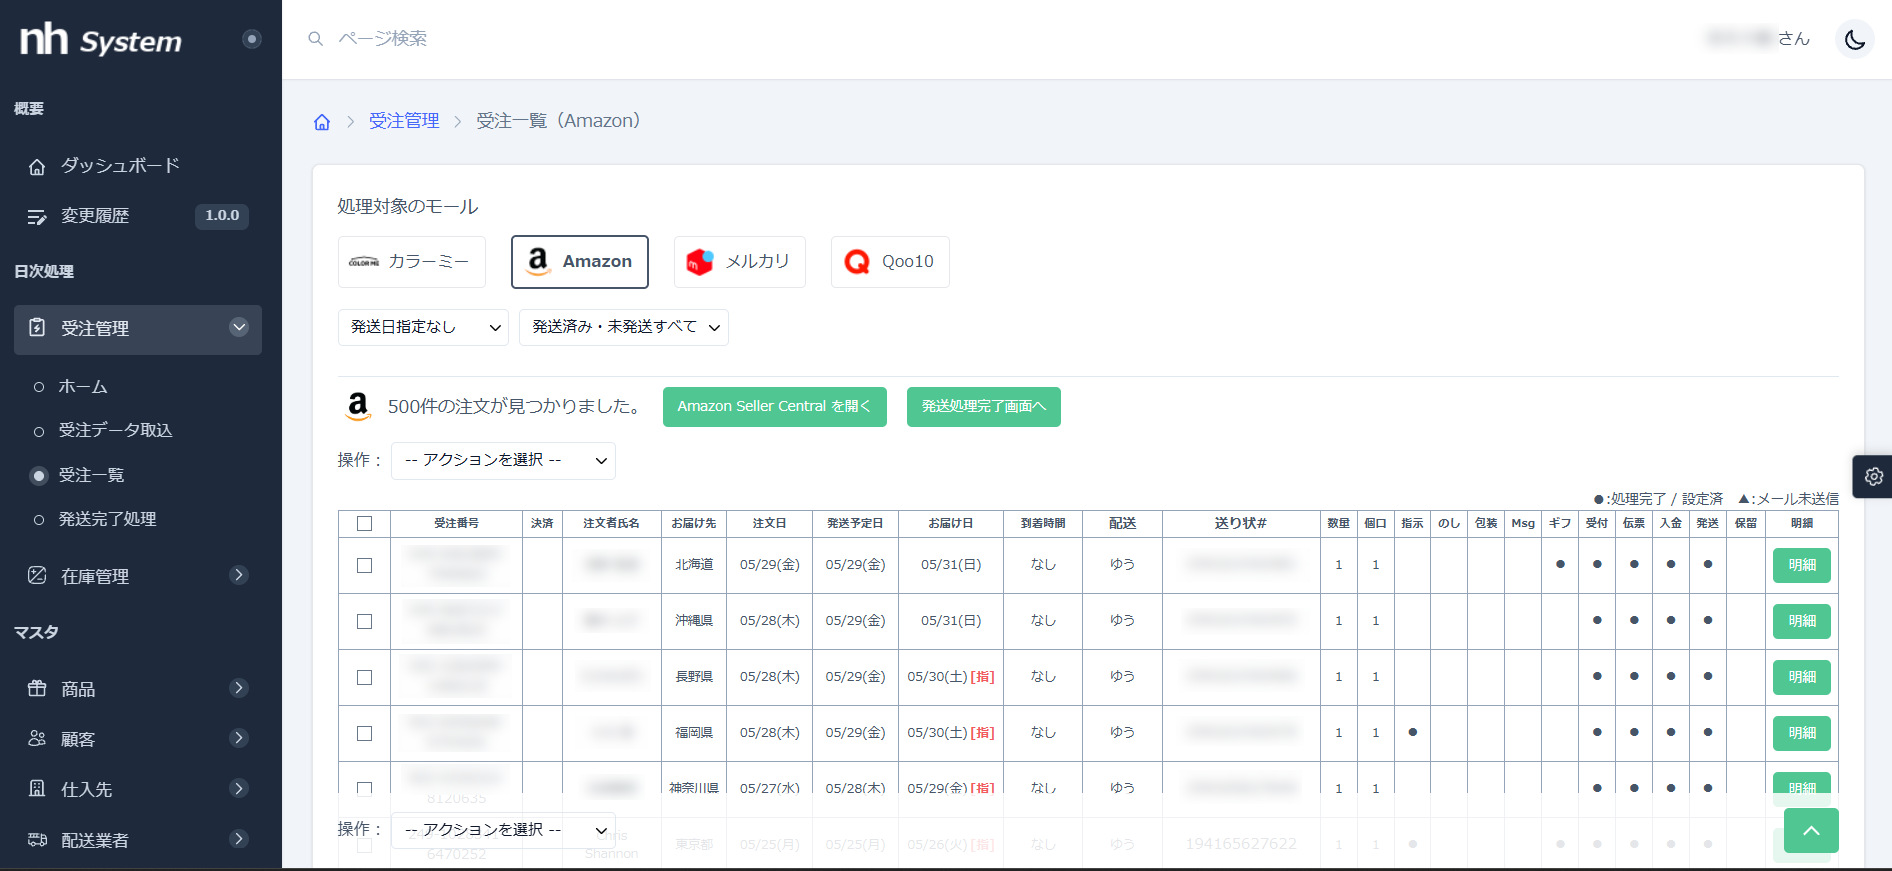Viewport: 1892px width, 871px height.
Task: Select the Qoo10 mall button
Action: [890, 262]
